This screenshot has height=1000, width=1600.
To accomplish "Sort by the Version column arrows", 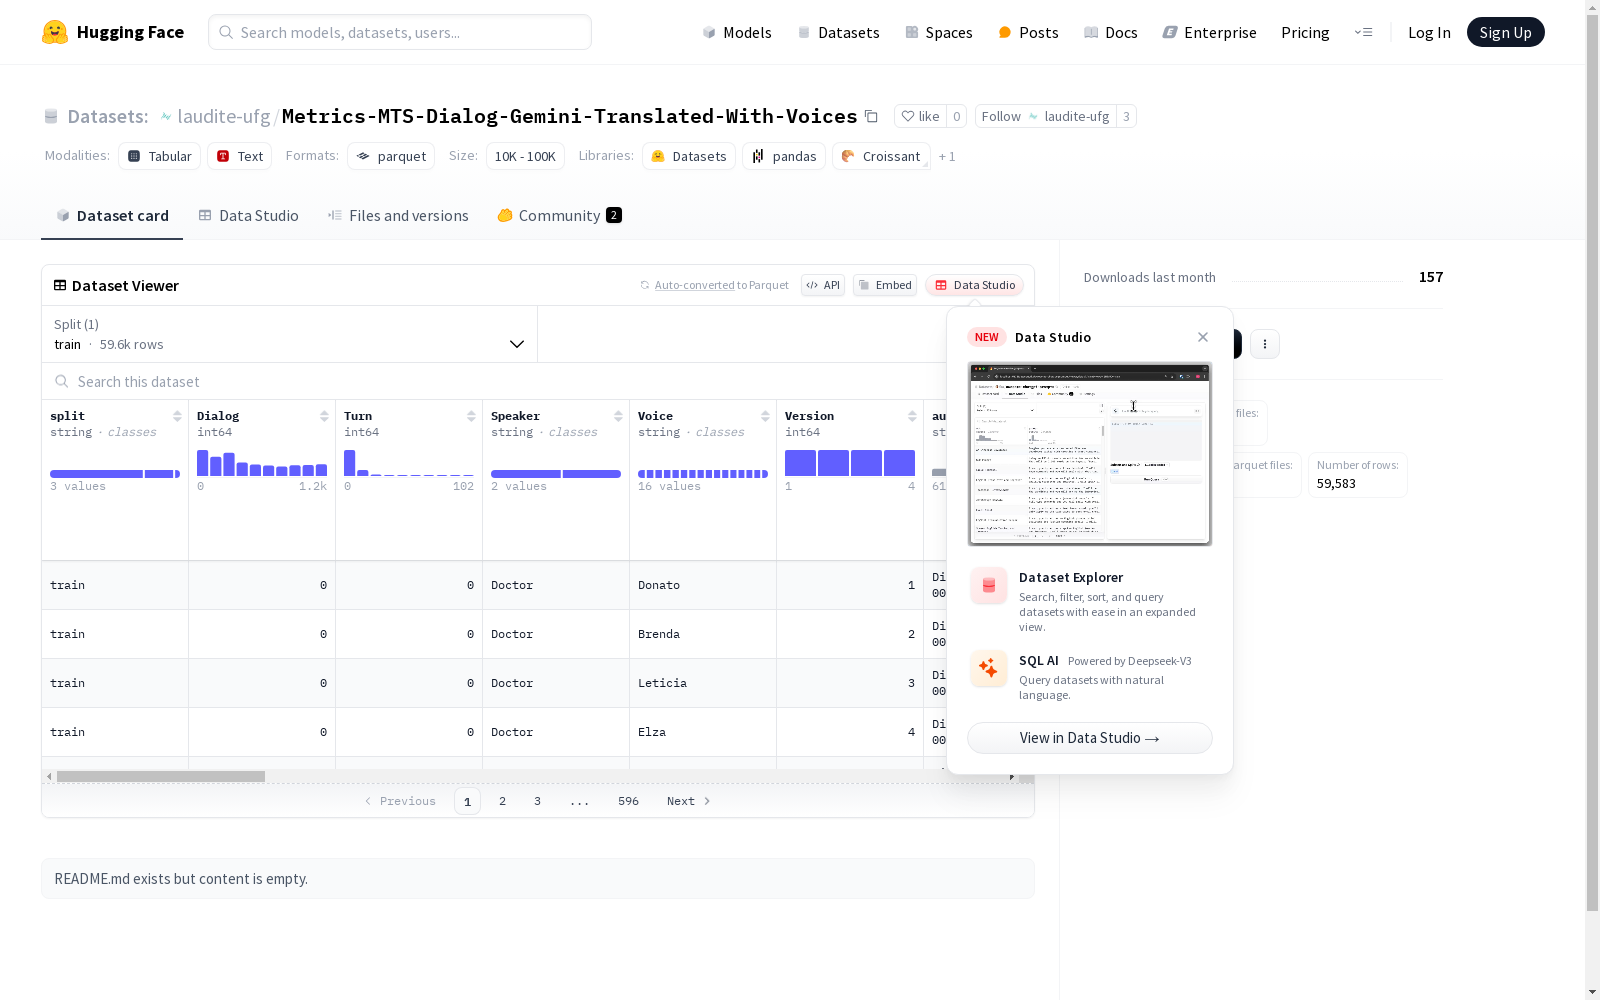I will tap(912, 416).
